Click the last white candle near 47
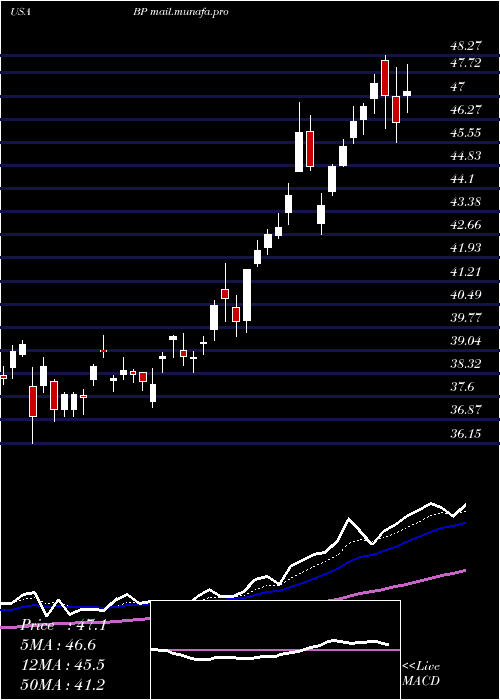500x700 pixels. 407,93
